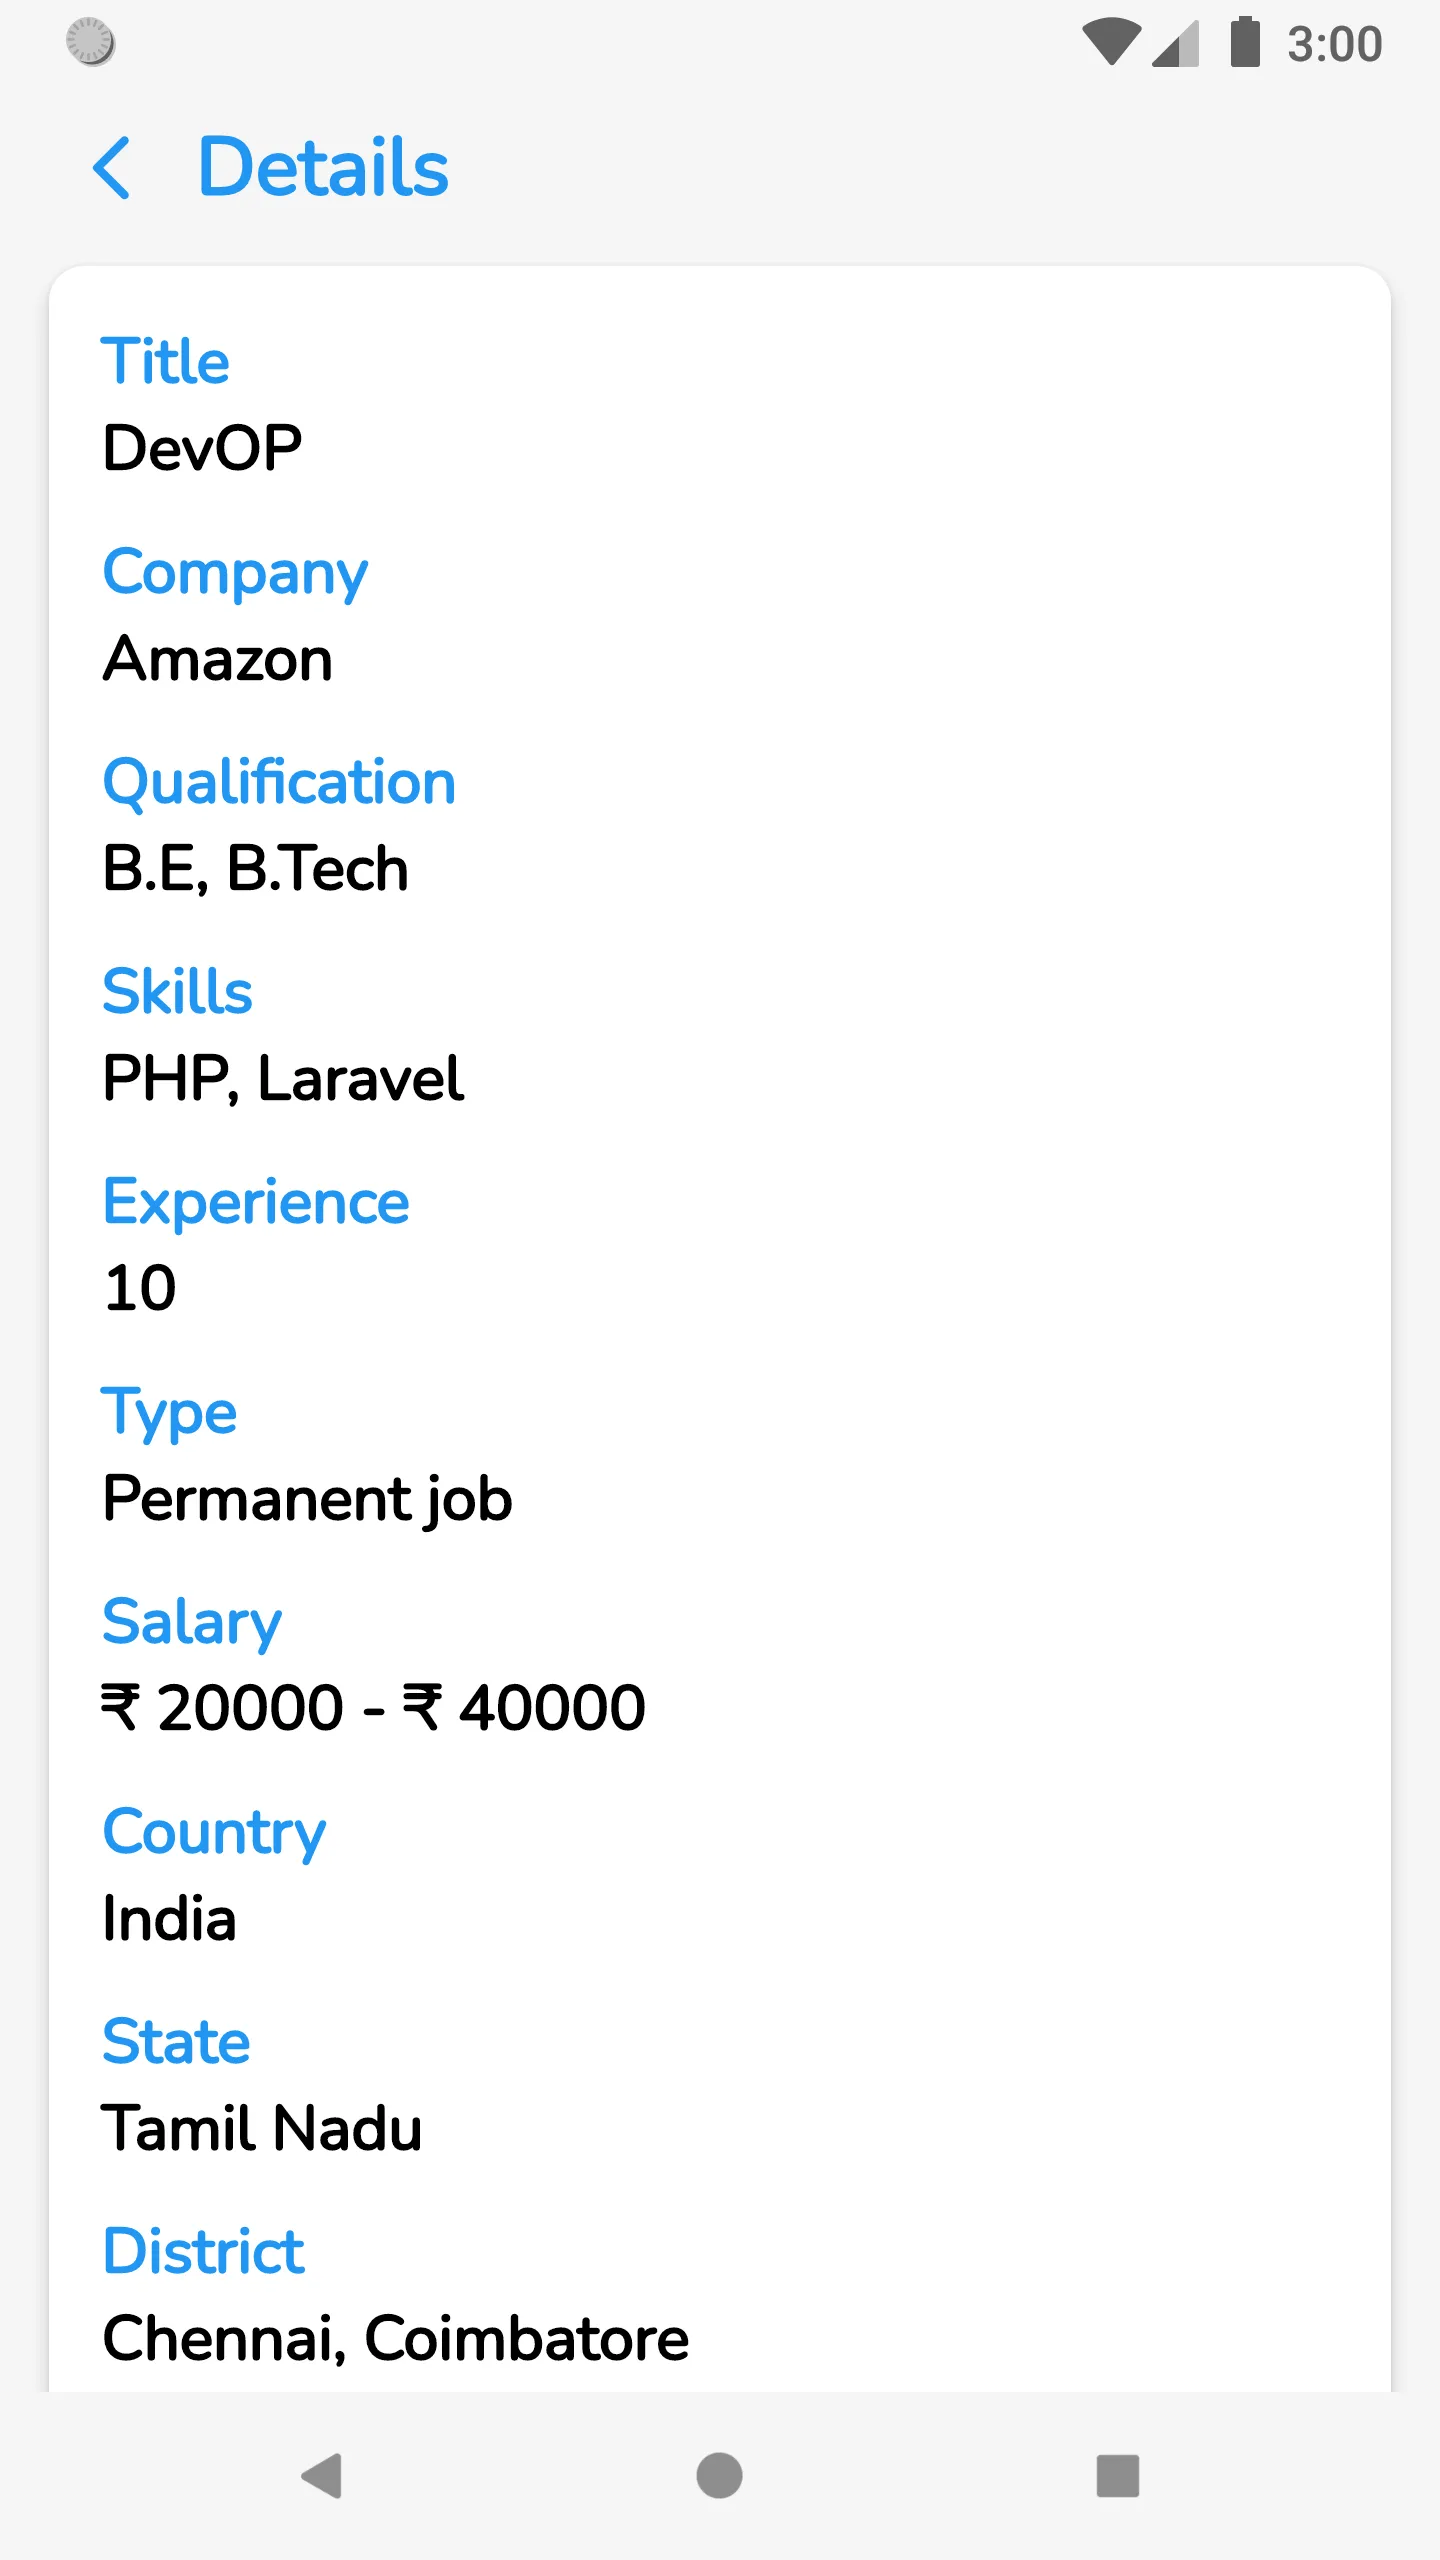
Task: Select the DevOP title value
Action: 202,447
